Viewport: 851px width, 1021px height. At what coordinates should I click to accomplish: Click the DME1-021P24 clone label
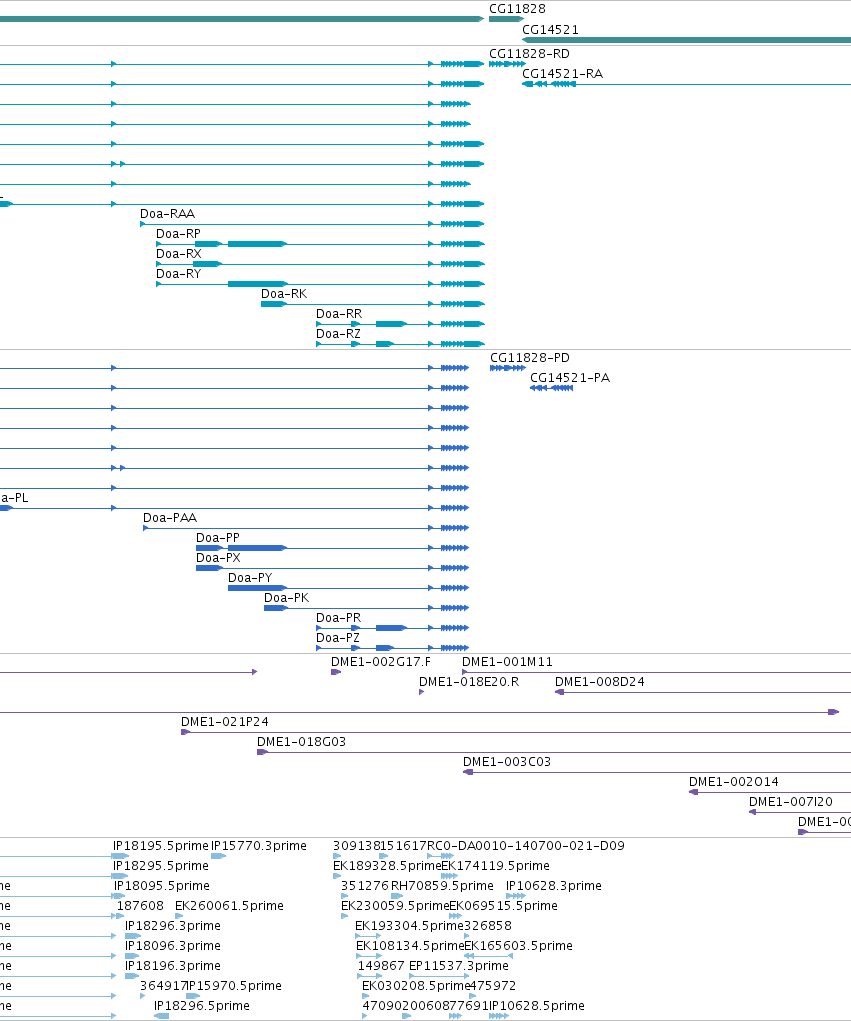coord(225,721)
